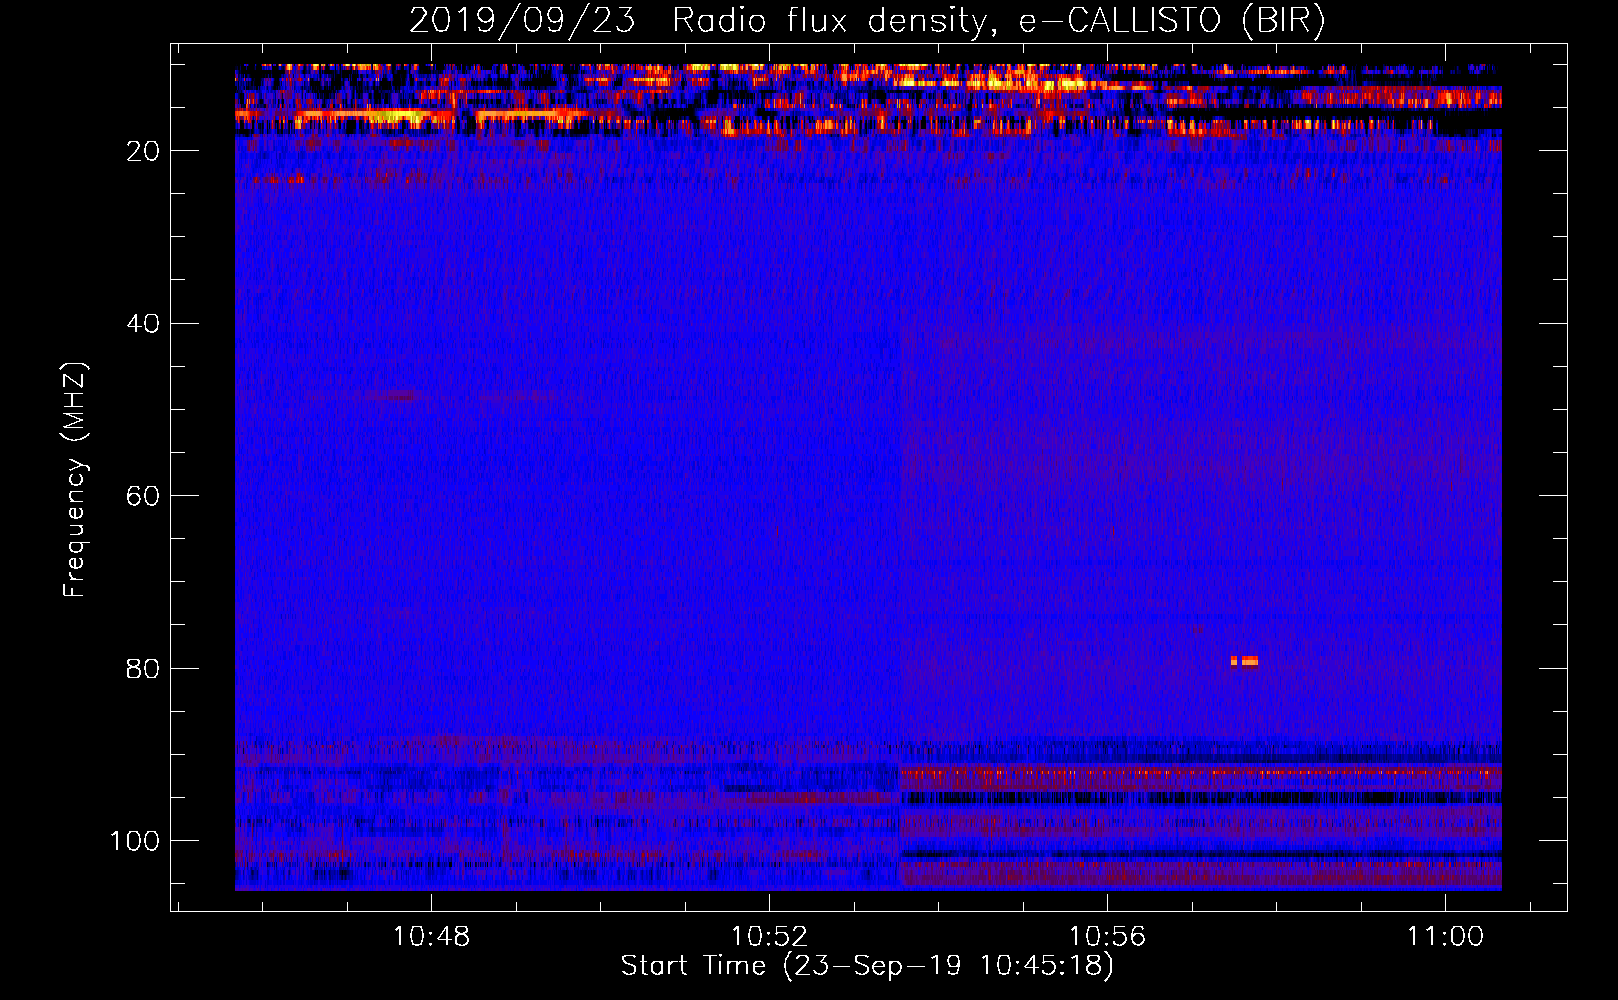The image size is (1618, 1000).
Task: Click the 60 MHz frequency label
Action: pyautogui.click(x=143, y=496)
